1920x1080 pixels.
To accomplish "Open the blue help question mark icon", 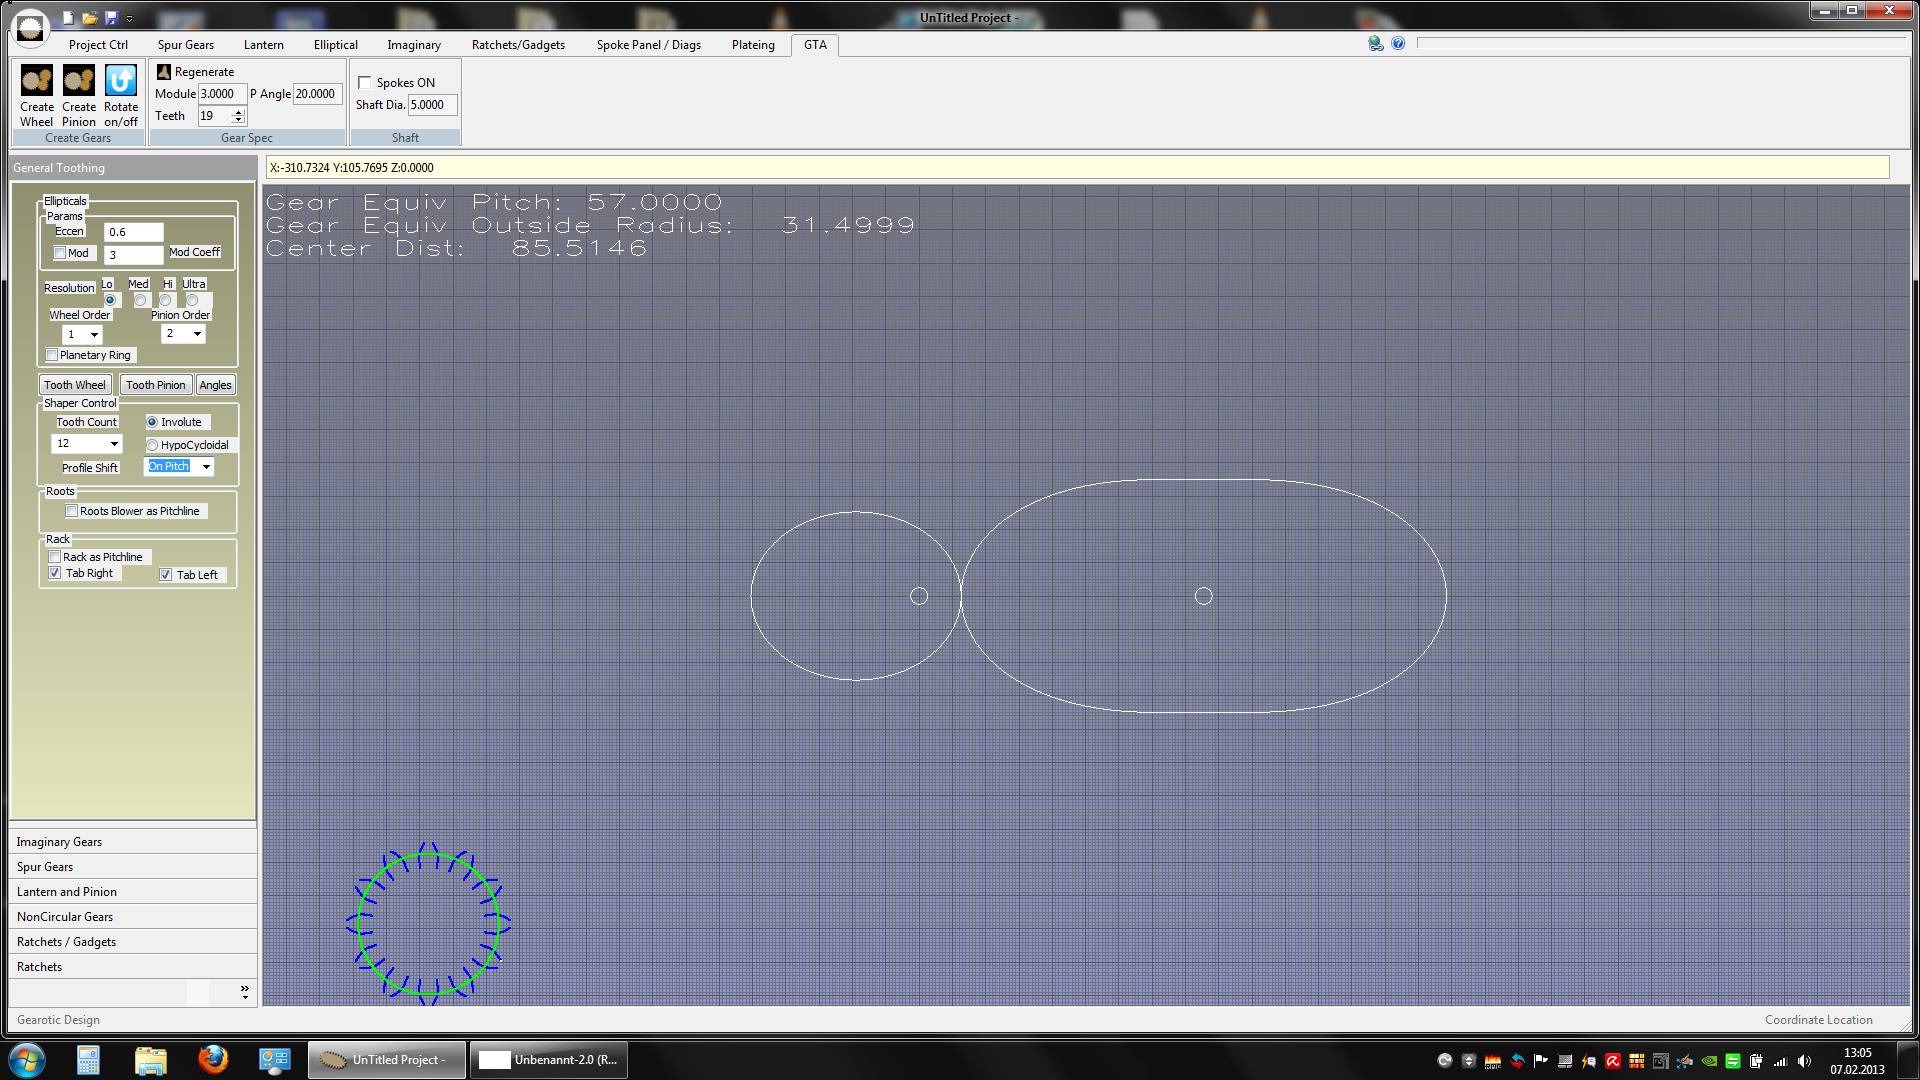I will (x=1398, y=44).
